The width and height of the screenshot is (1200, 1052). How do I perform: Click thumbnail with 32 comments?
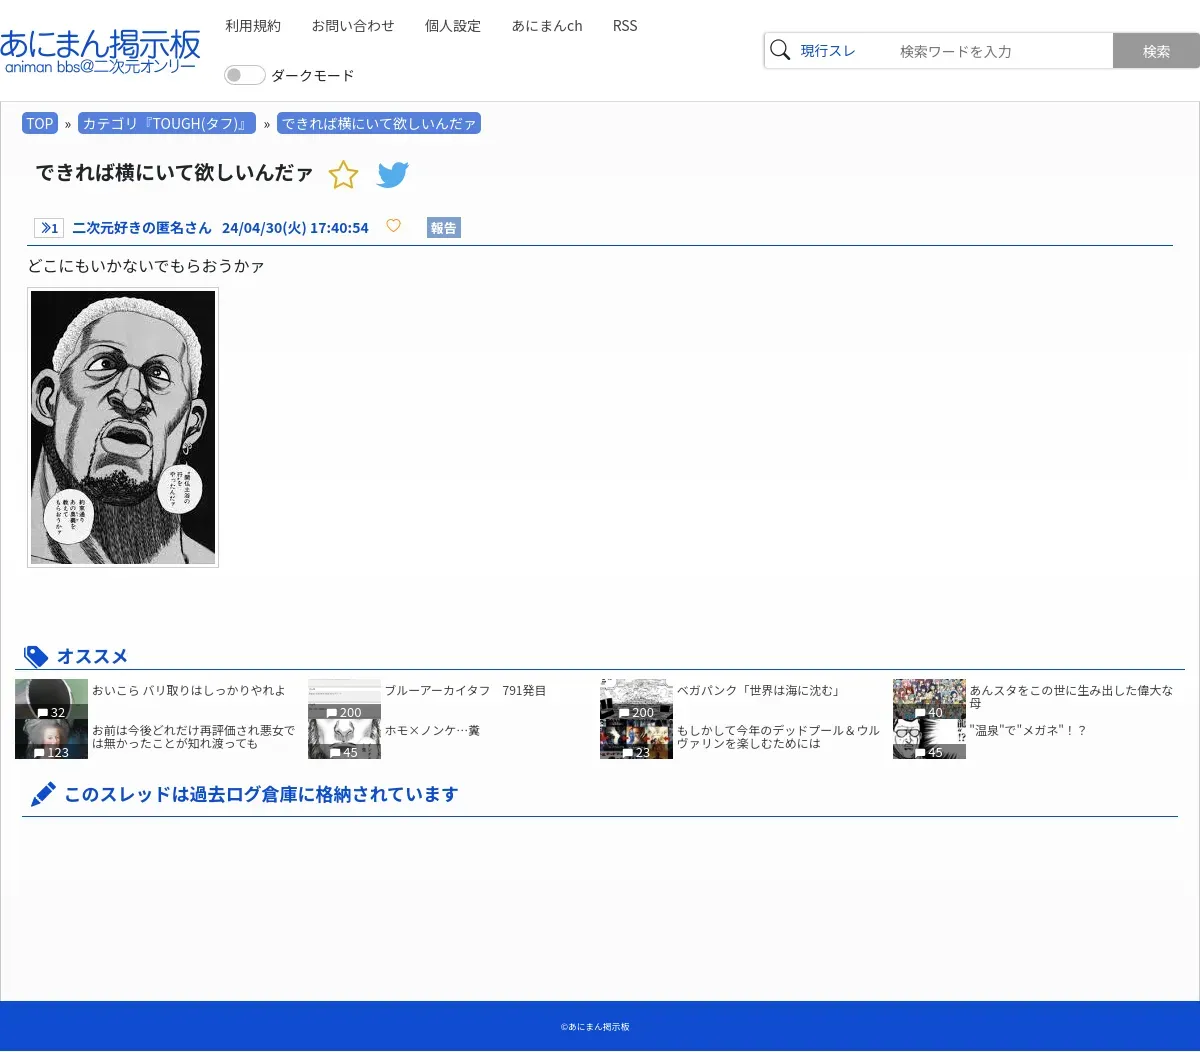click(x=51, y=699)
